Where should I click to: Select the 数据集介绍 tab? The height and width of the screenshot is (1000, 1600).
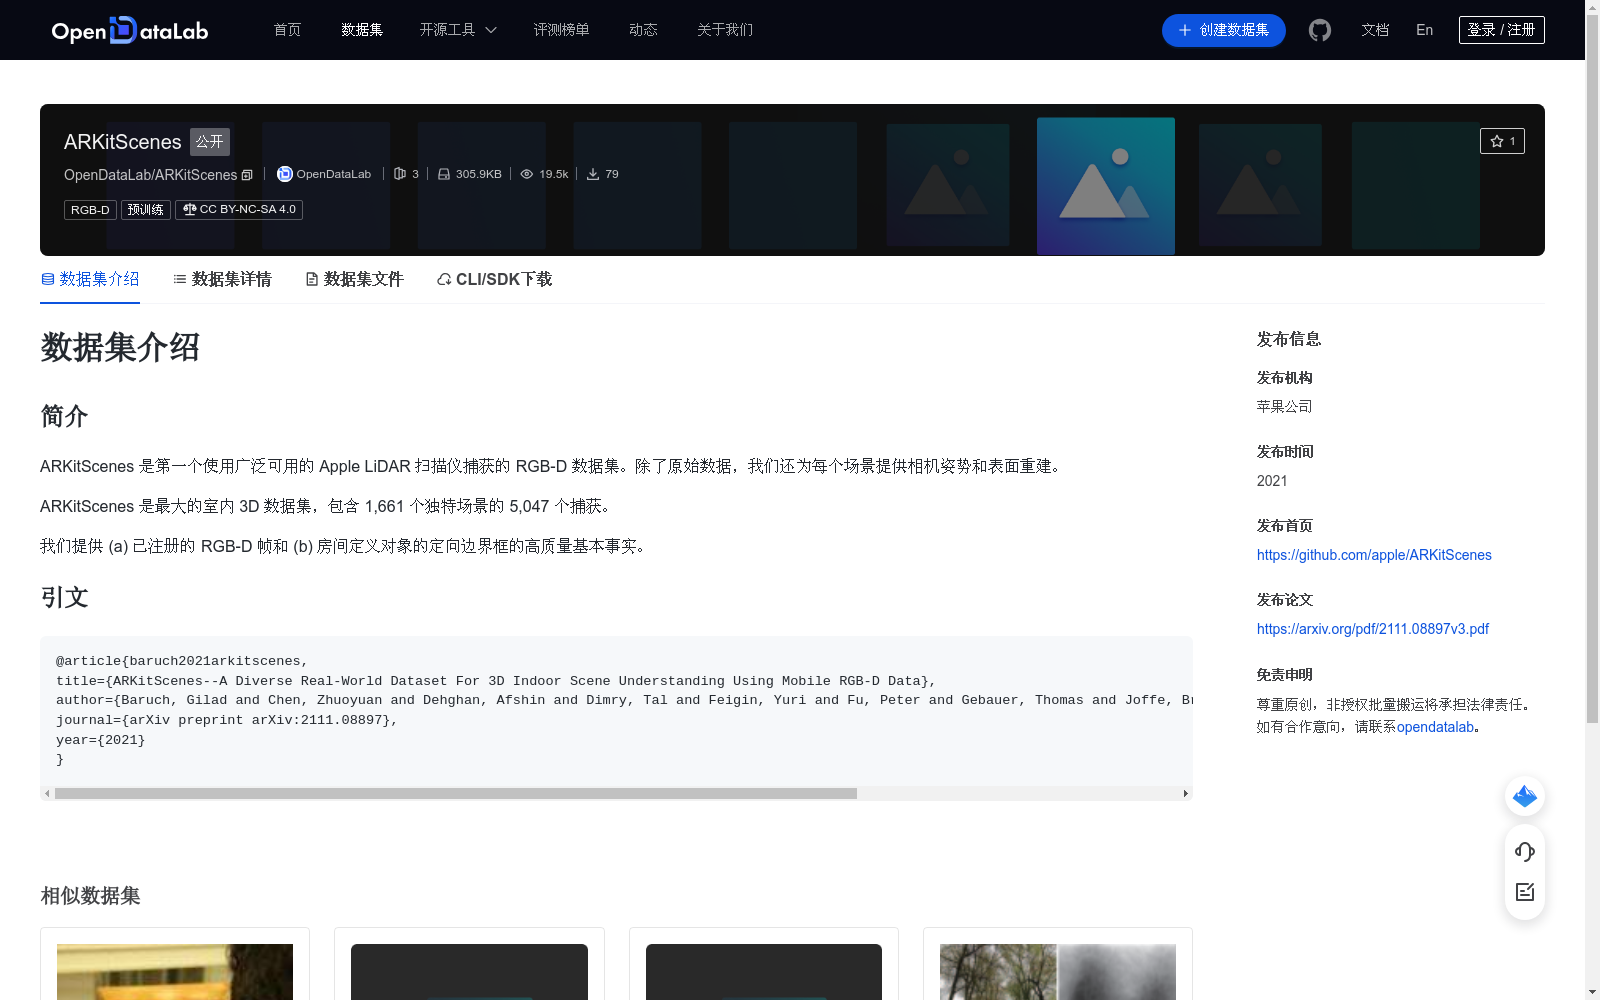[x=90, y=279]
